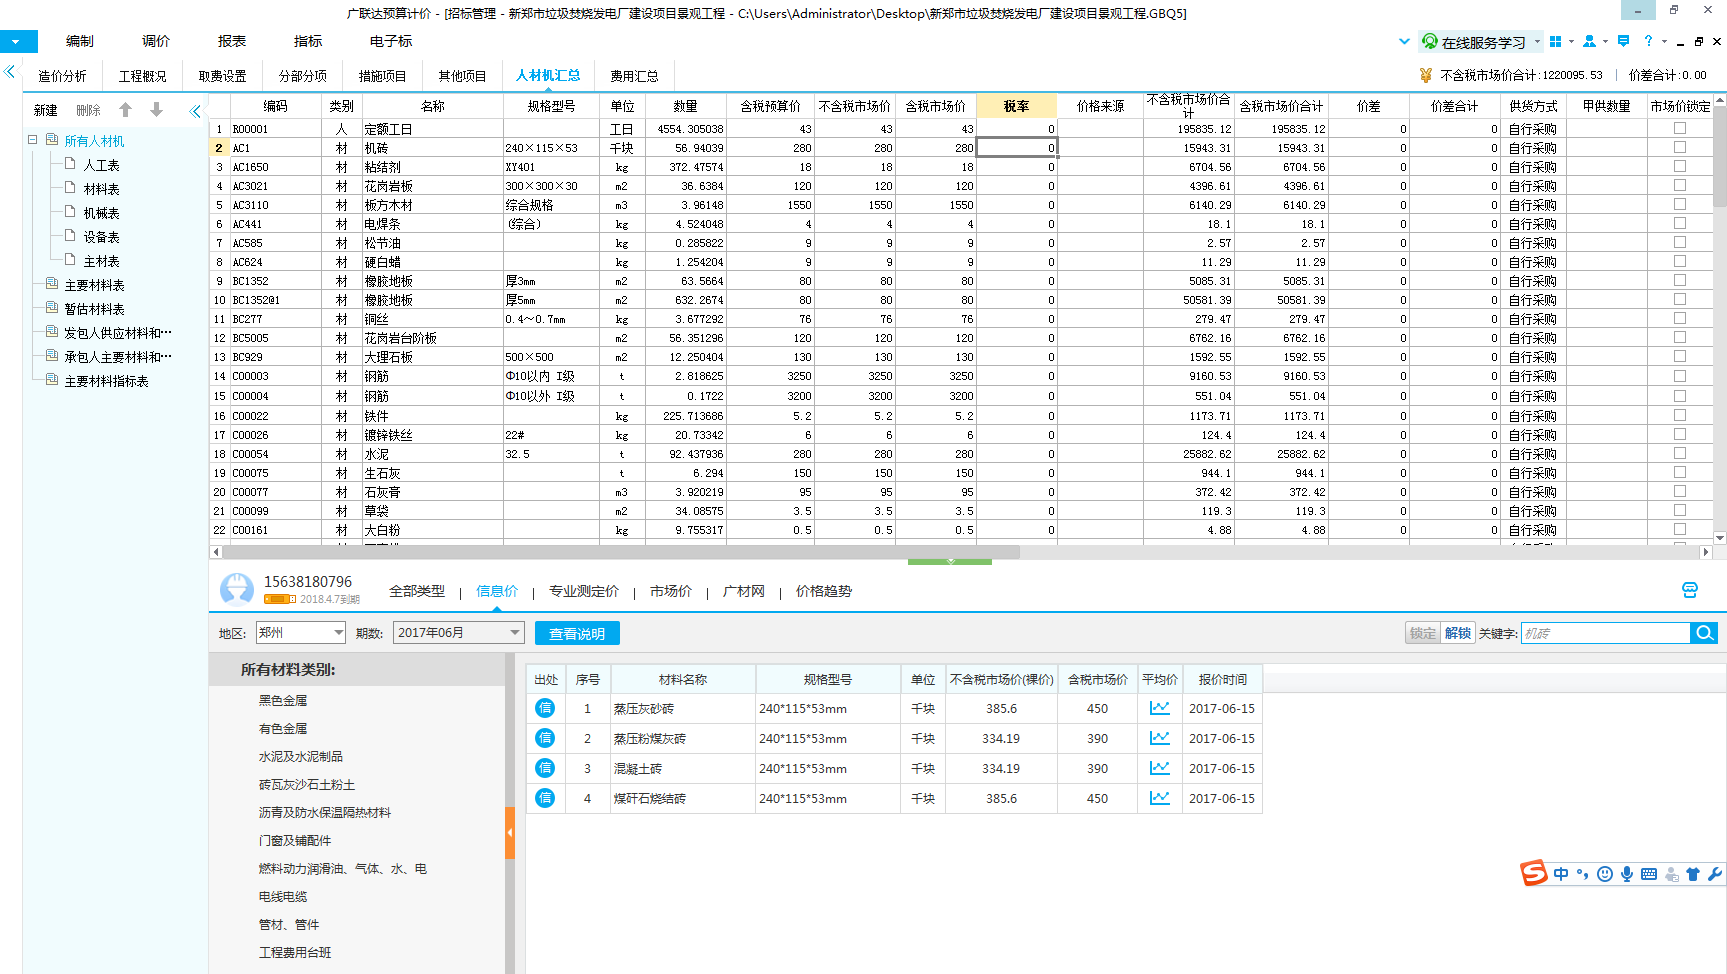1727x974 pixels.
Task: Switch to the 费用汇总 tab
Action: click(634, 76)
